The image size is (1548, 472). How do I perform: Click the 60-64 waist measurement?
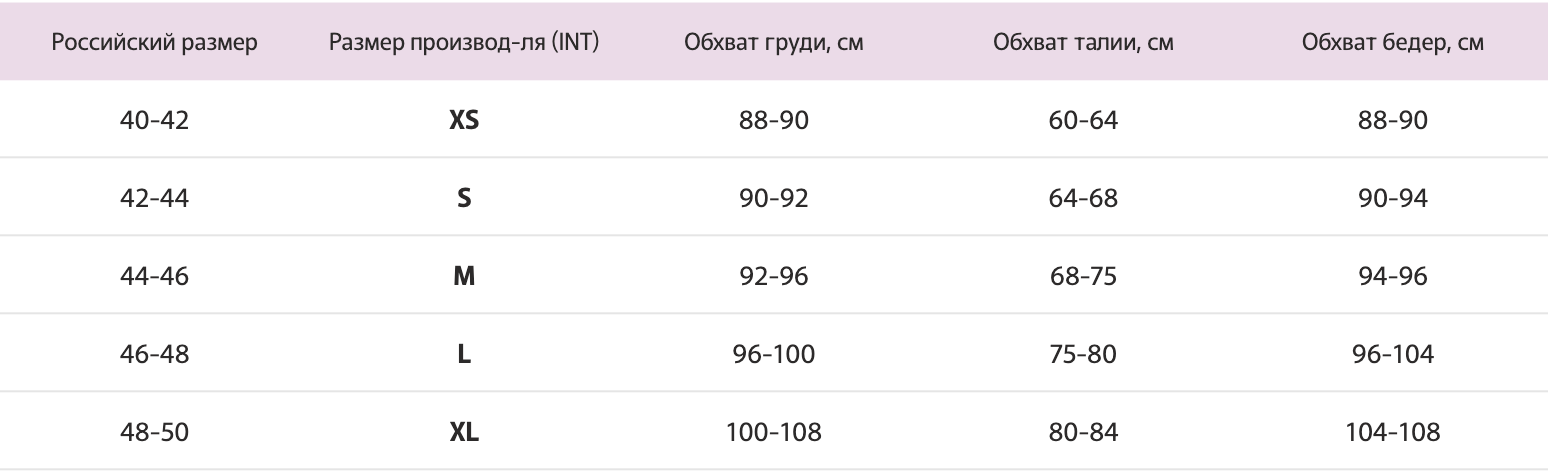1083,121
